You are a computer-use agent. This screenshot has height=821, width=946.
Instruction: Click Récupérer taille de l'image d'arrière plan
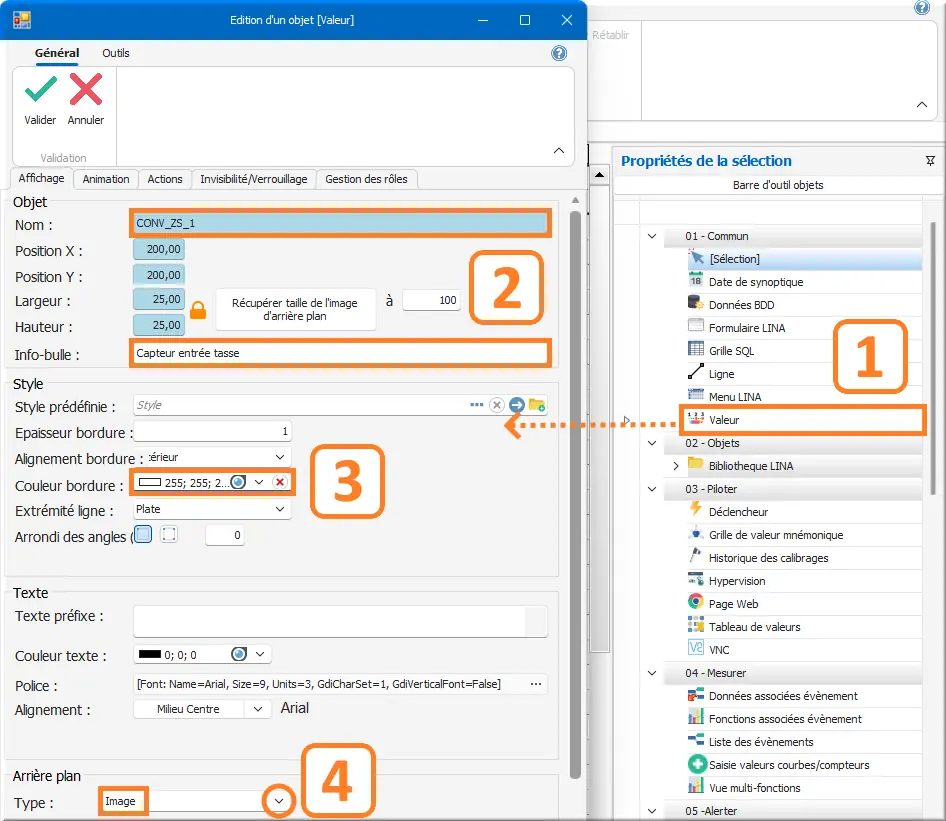coord(295,309)
